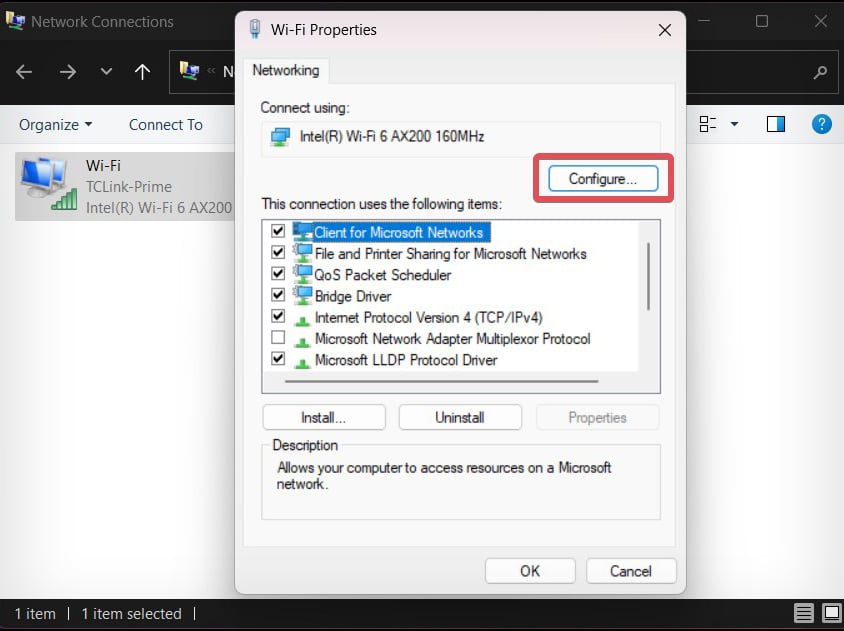Confirm the dialog with OK

pos(530,571)
